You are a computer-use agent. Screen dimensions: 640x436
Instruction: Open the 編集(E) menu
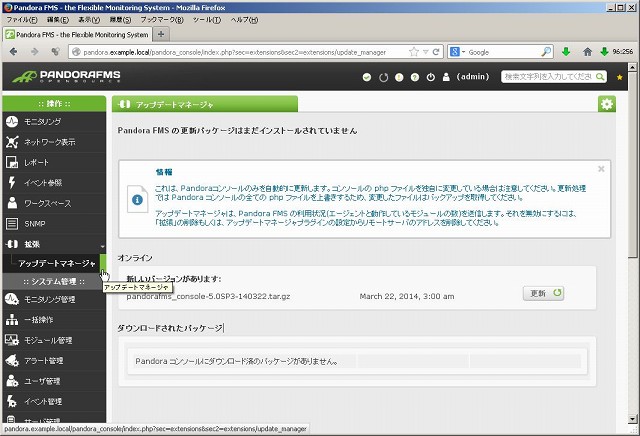click(x=58, y=20)
